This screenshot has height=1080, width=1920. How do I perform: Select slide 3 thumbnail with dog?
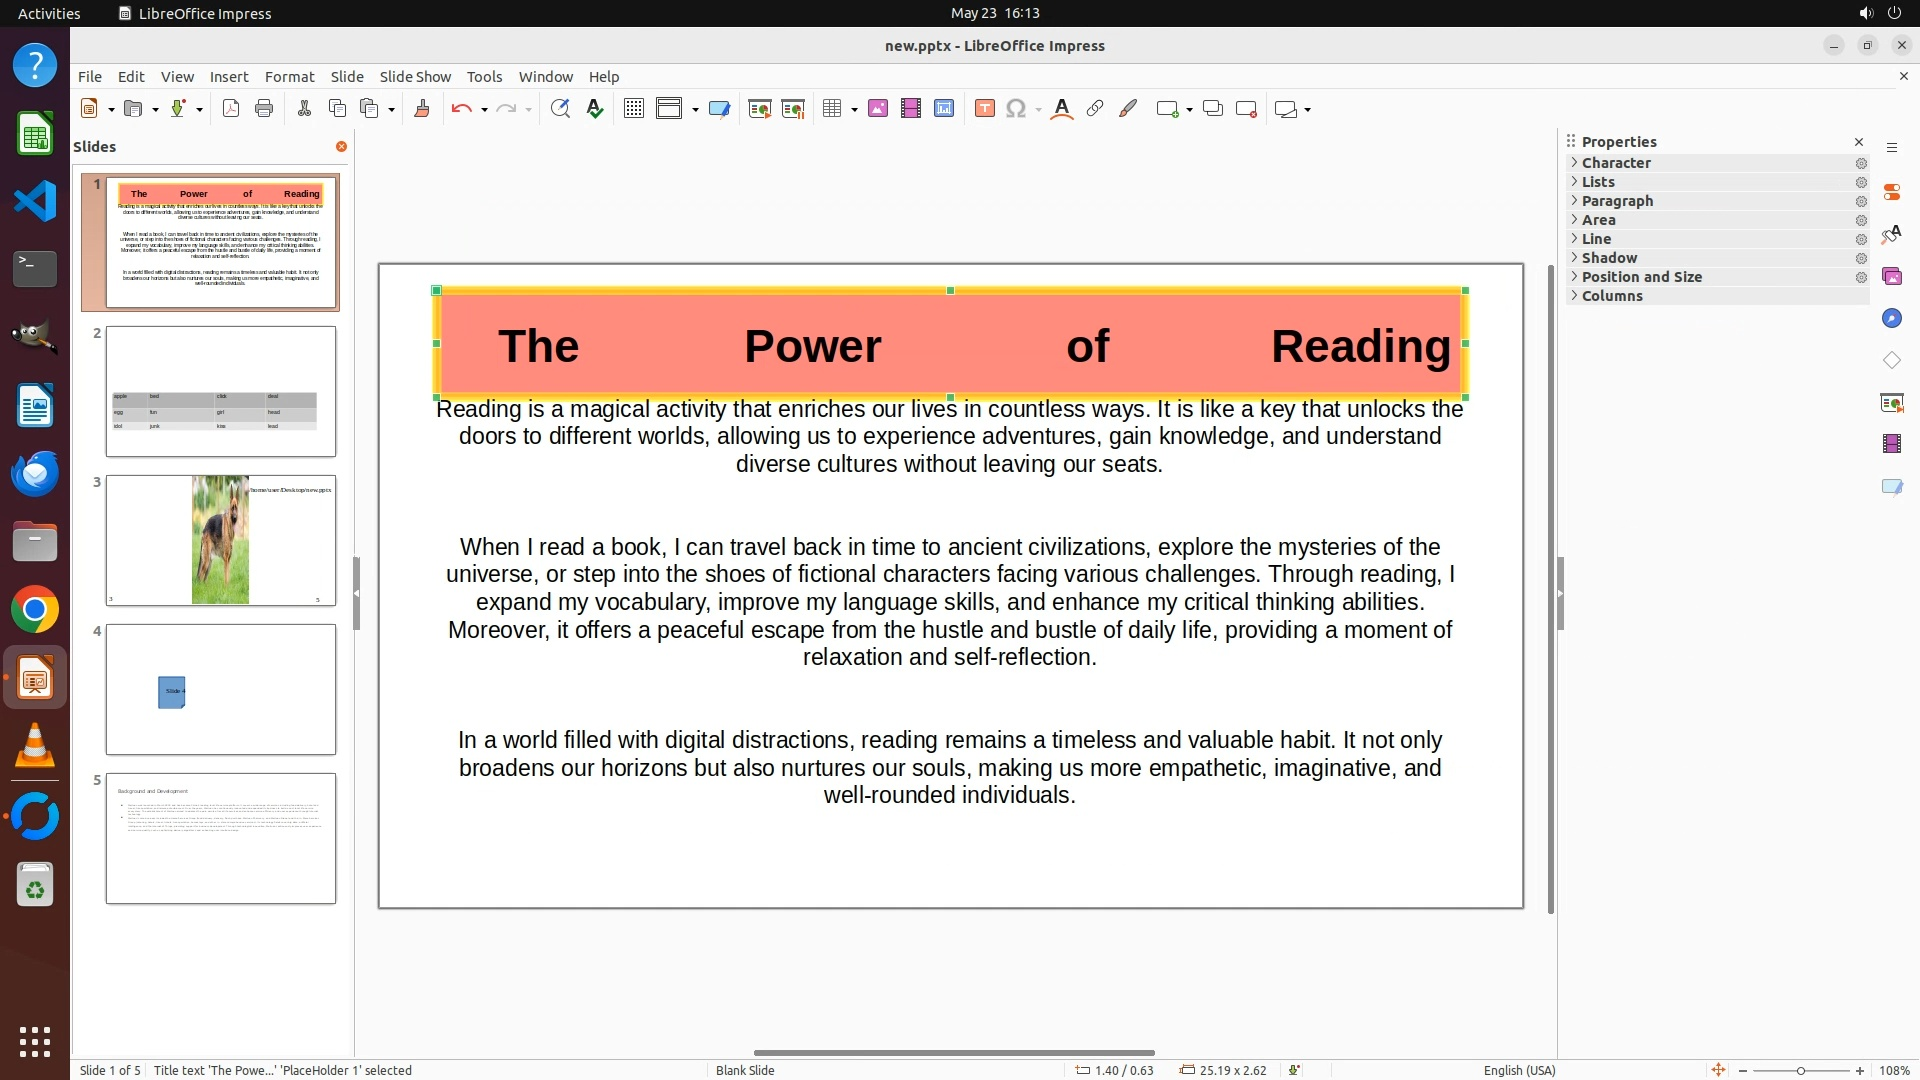coord(221,541)
